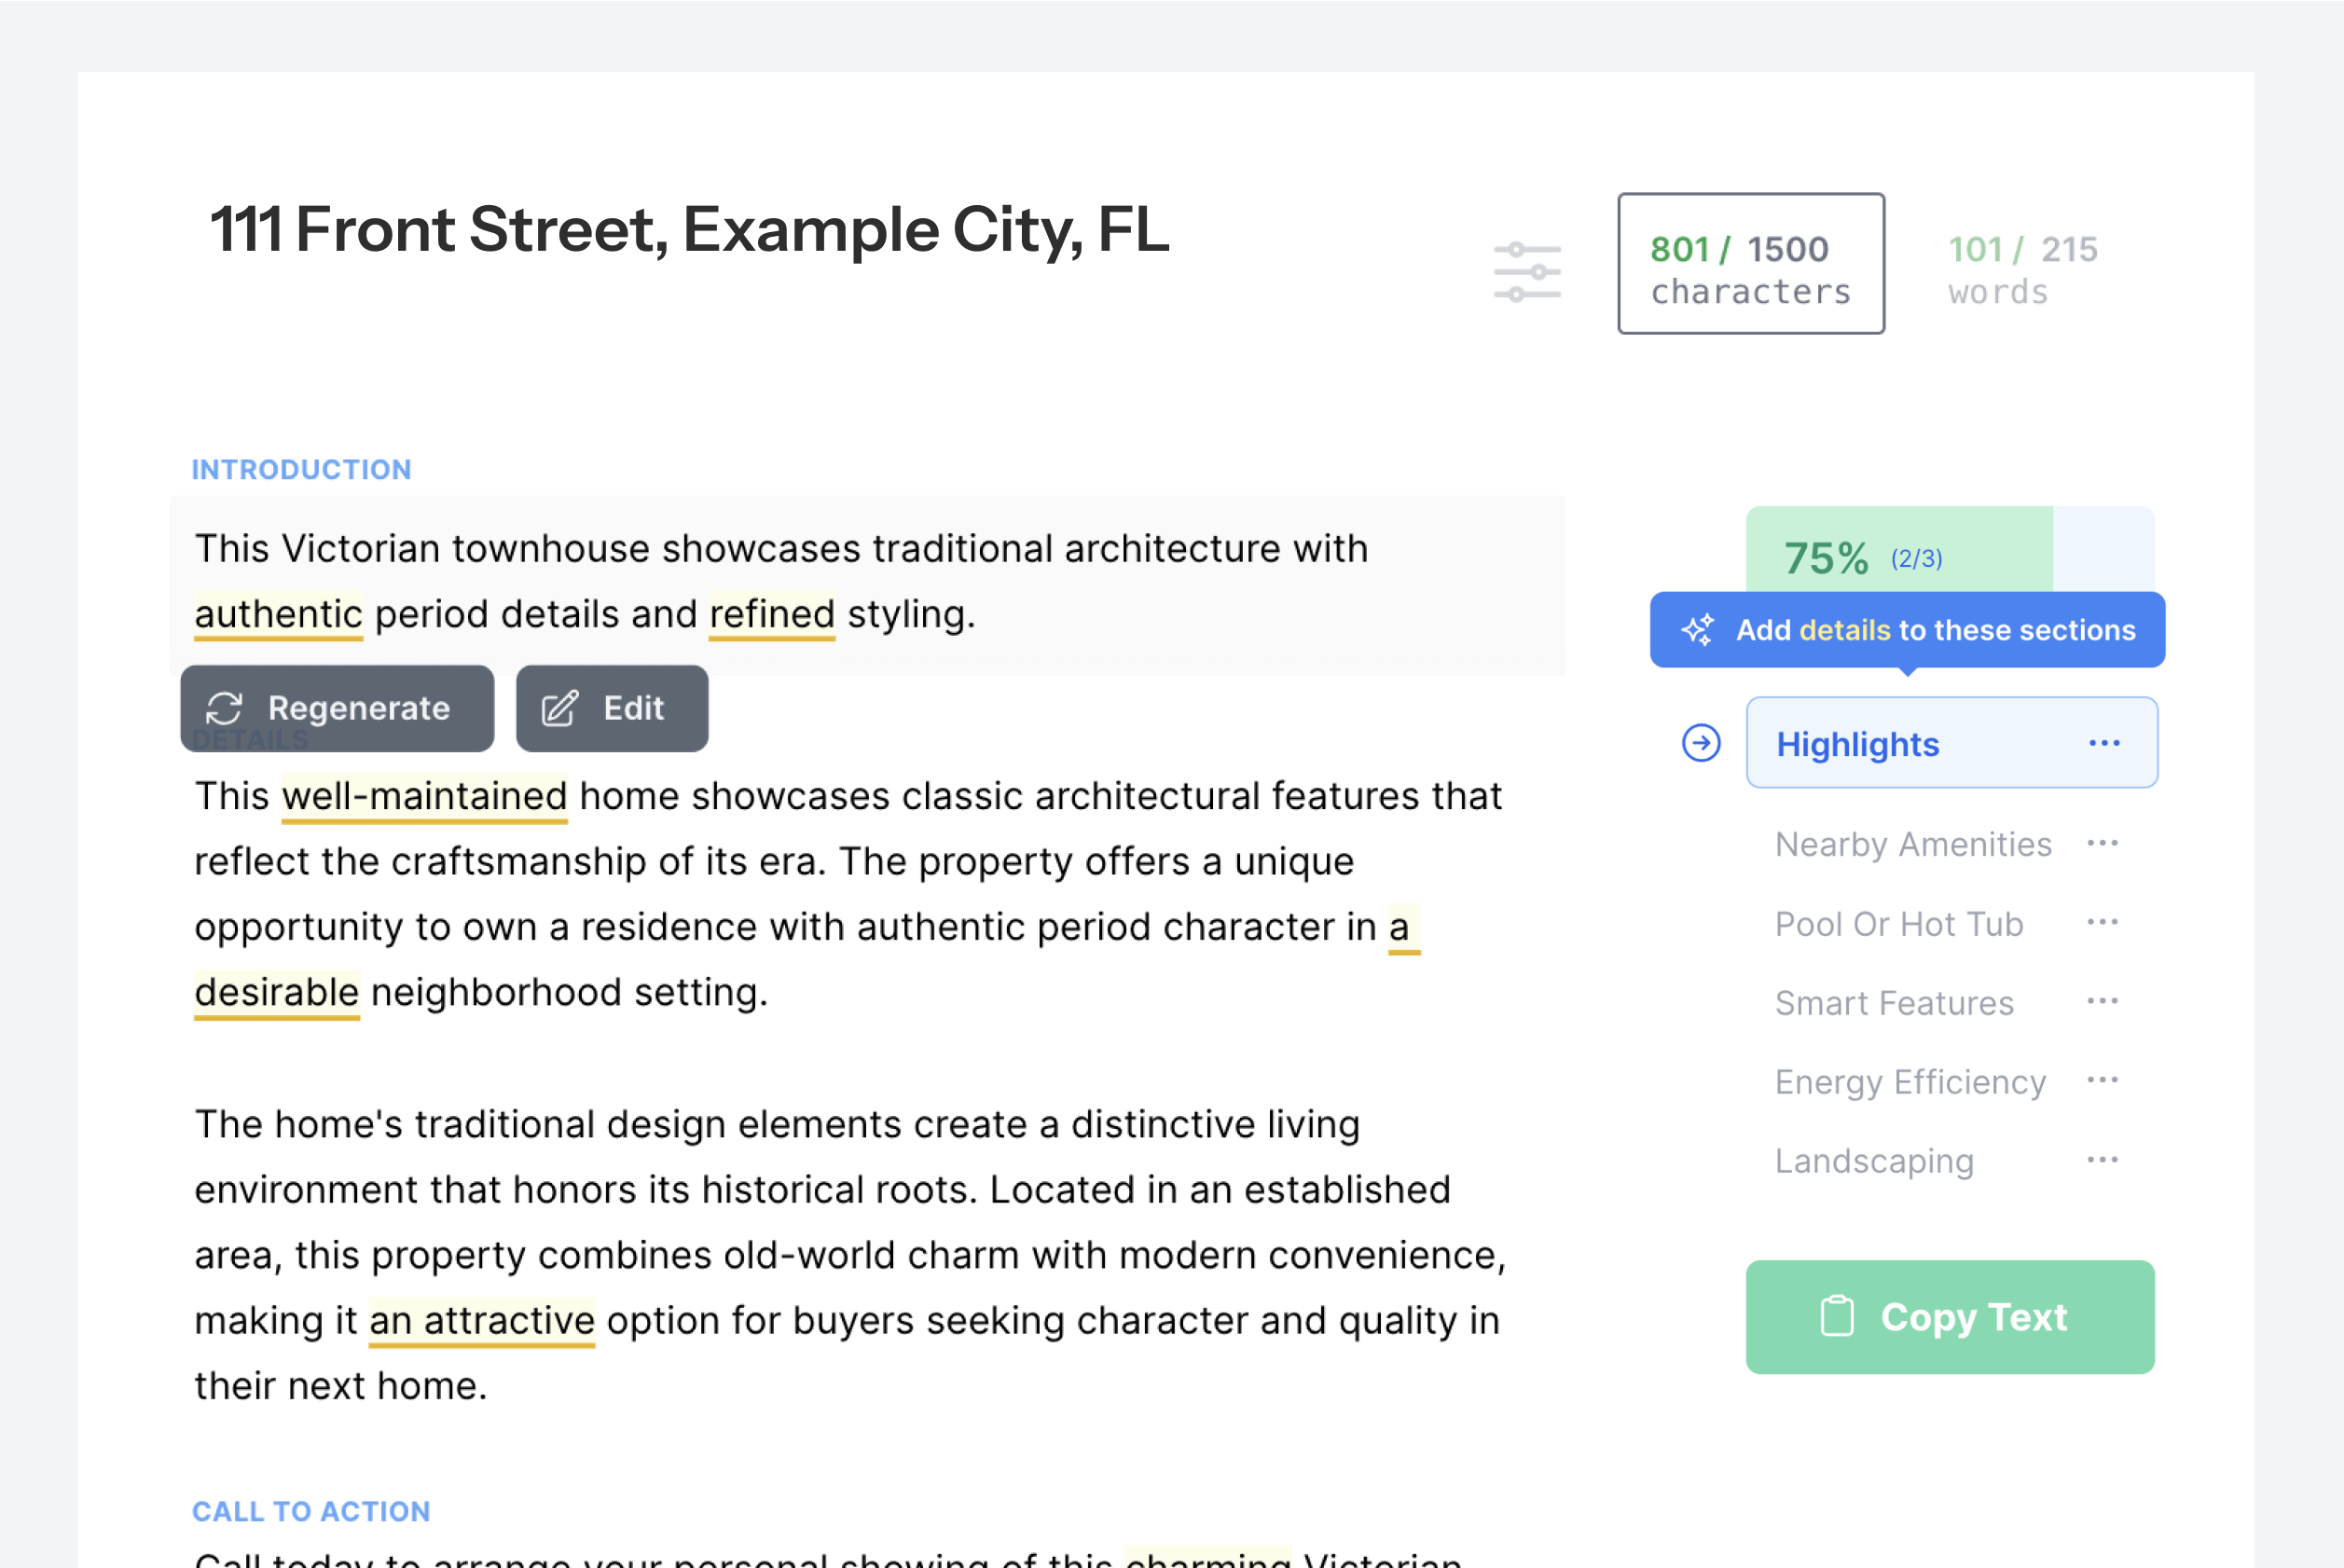The width and height of the screenshot is (2344, 1568).
Task: Click the circled arrow beside Highlights
Action: tap(1700, 743)
